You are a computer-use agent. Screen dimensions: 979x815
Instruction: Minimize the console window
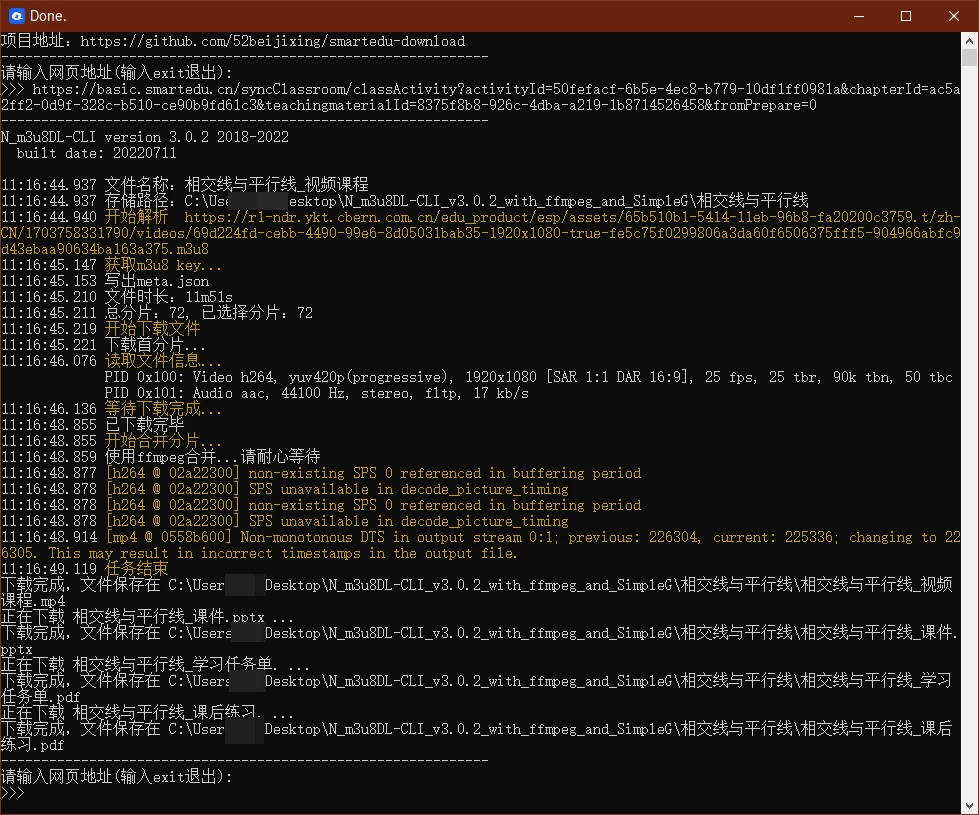click(x=859, y=16)
